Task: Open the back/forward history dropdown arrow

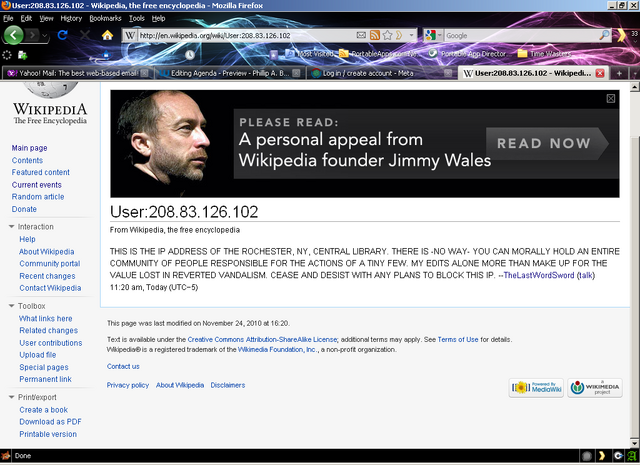Action: (x=44, y=36)
